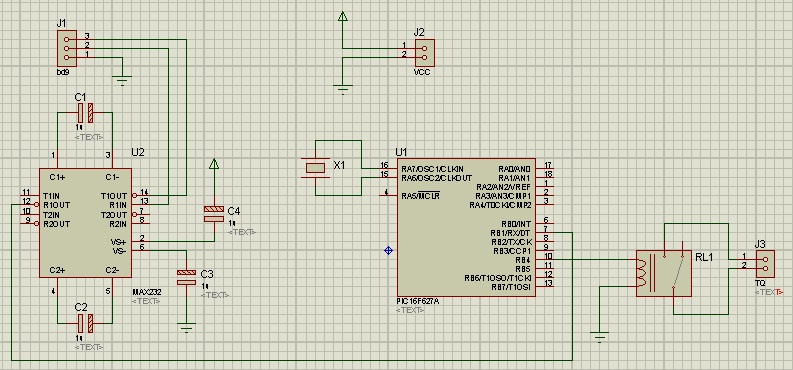Click the VS- pin label on U2
Screen dimensions: 793x370
(119, 251)
